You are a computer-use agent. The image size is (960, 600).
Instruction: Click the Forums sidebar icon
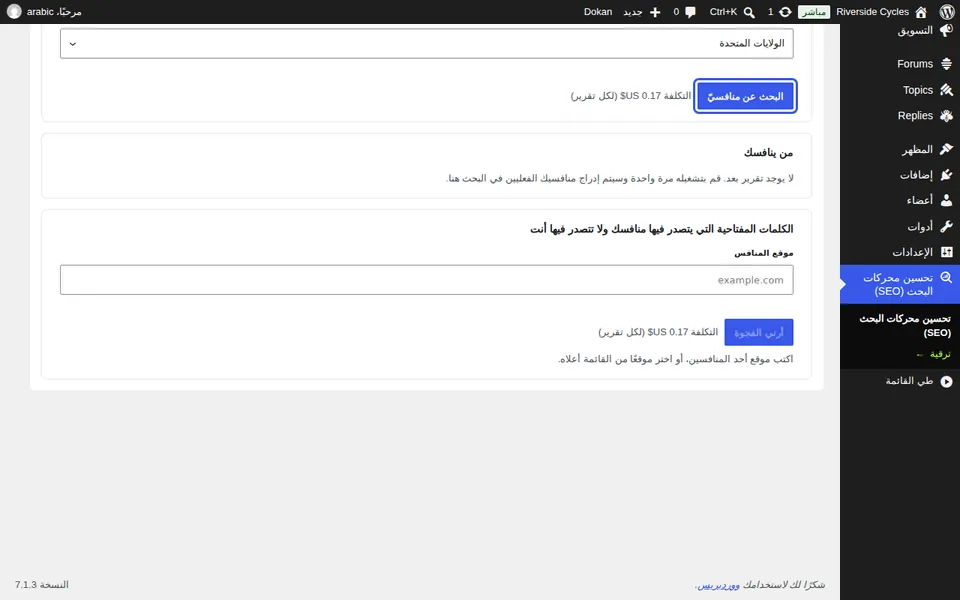[x=947, y=64]
